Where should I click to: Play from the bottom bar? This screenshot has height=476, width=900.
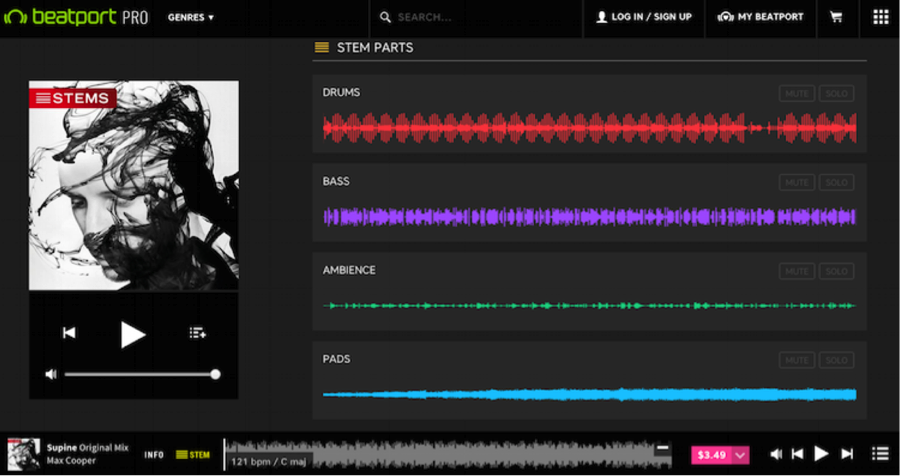coord(822,454)
